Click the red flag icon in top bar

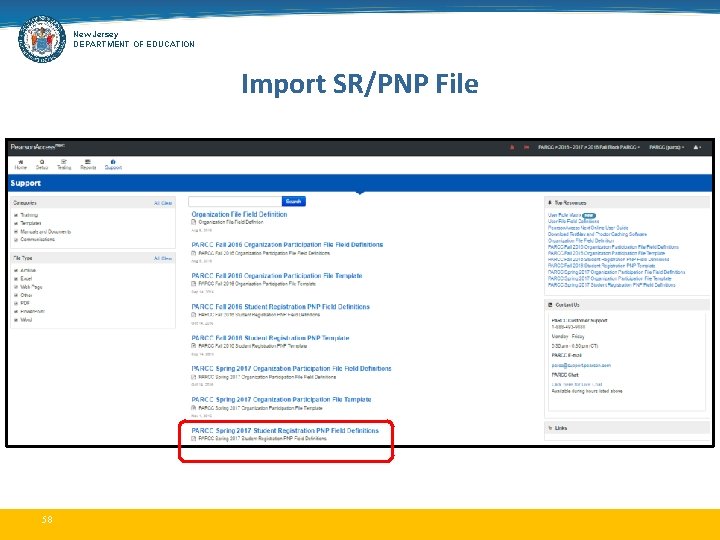(x=526, y=147)
